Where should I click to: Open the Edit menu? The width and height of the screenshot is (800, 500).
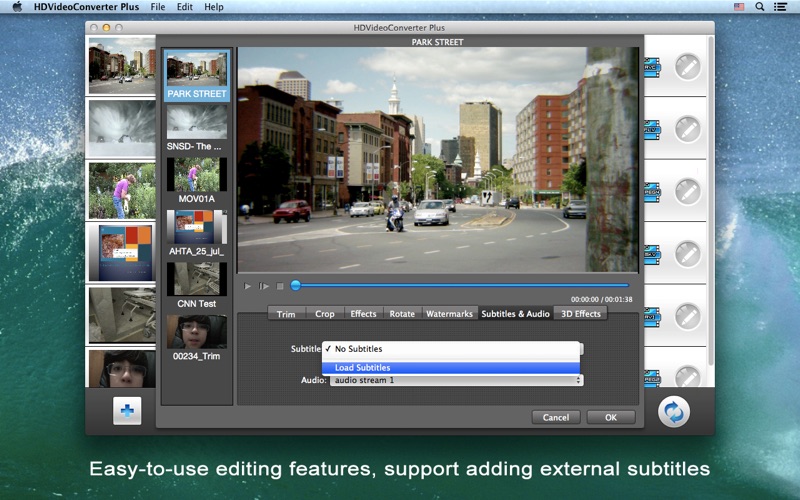coord(185,7)
